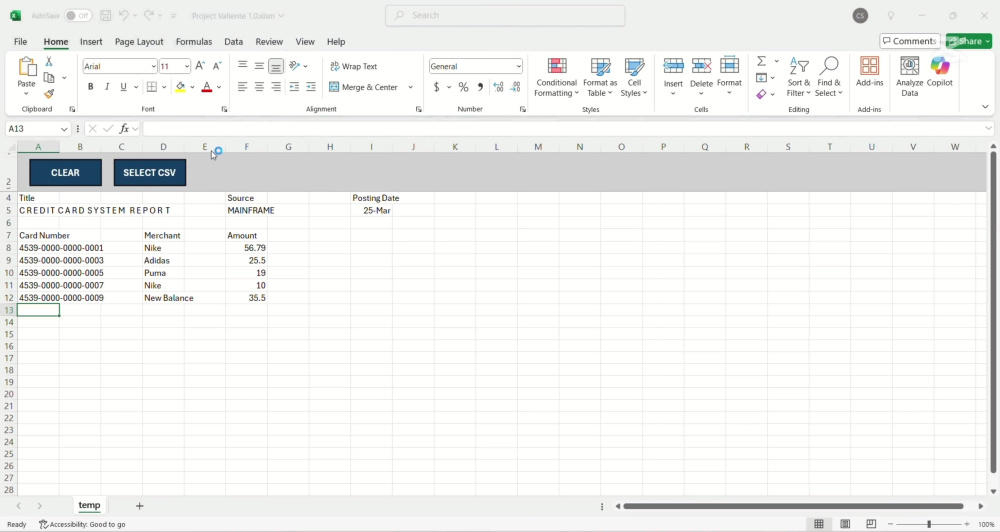Click Increase Decimal icon
1000x532 pixels.
tap(498, 87)
